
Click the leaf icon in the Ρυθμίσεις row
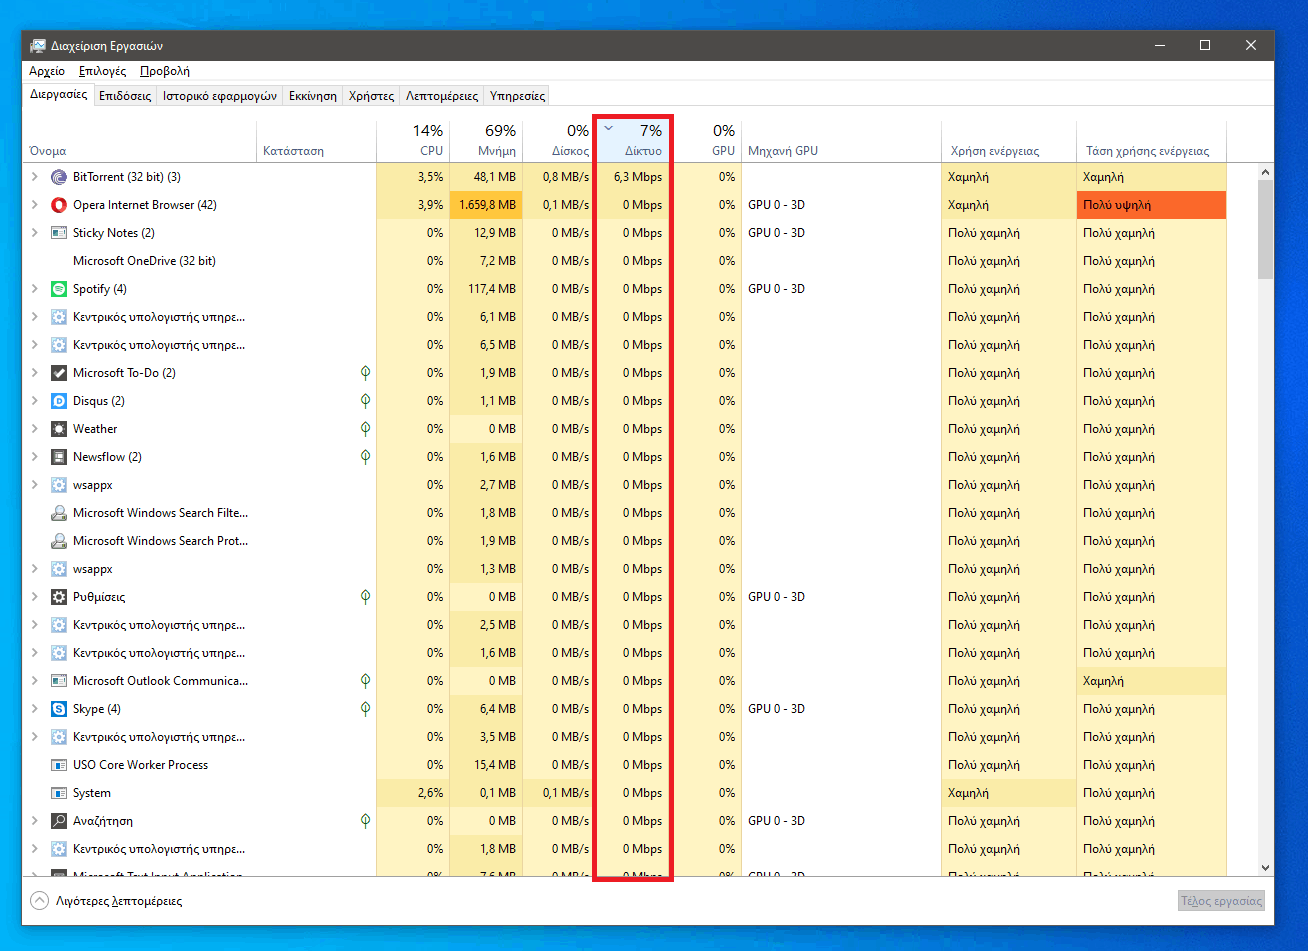[366, 597]
